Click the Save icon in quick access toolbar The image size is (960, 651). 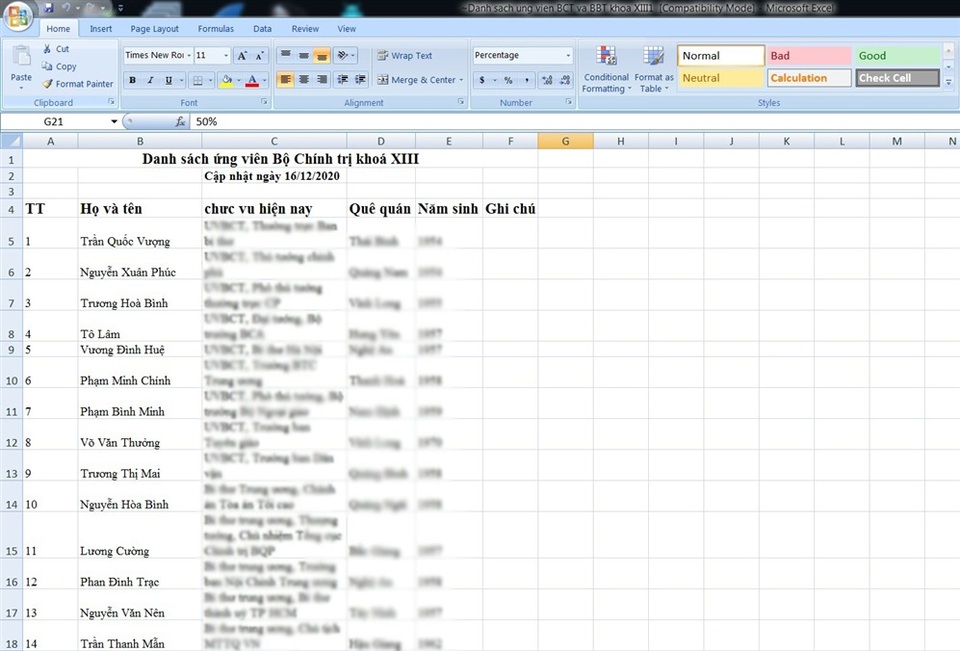pos(48,8)
